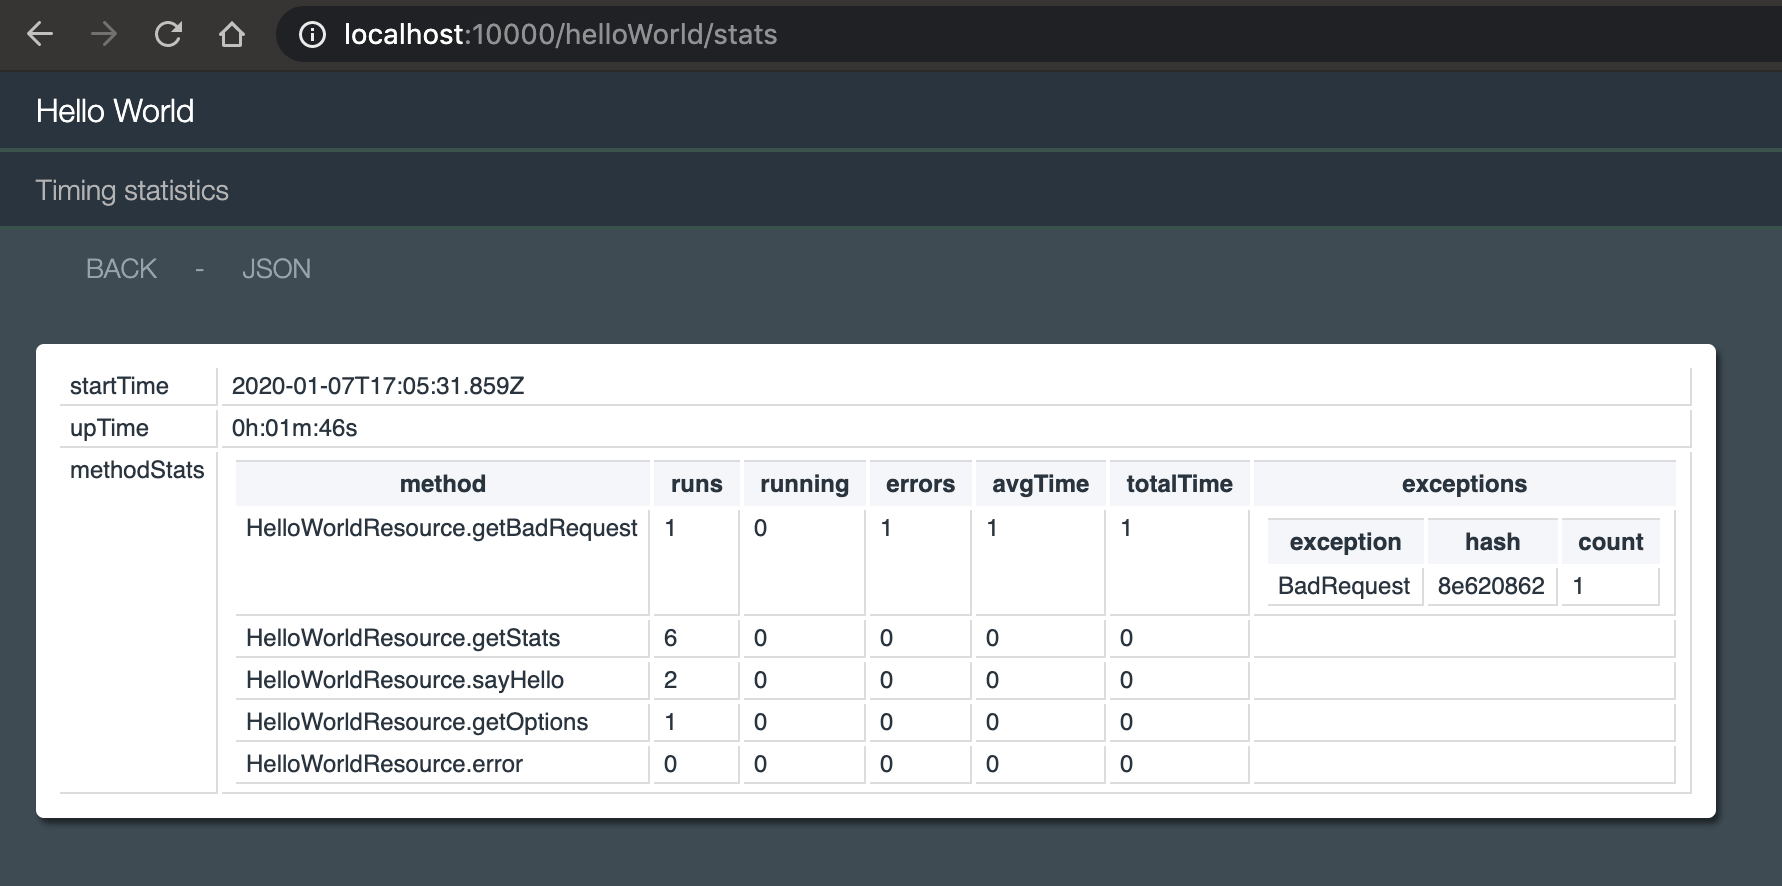This screenshot has height=886, width=1782.
Task: Click the 'avgTime' column header
Action: tap(1040, 484)
